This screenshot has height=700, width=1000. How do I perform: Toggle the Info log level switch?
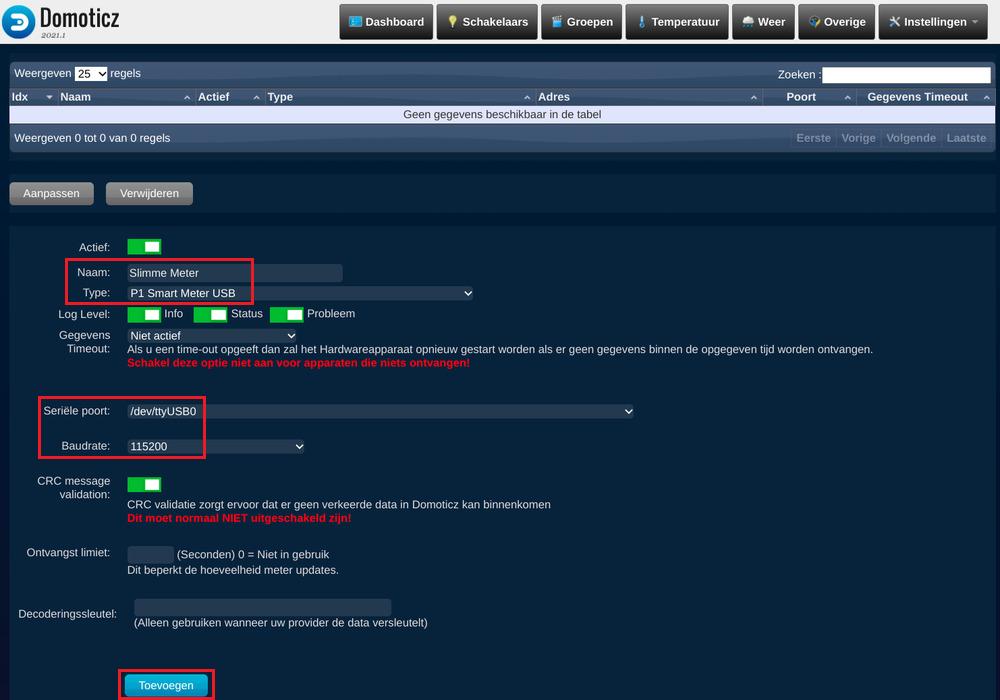click(144, 315)
